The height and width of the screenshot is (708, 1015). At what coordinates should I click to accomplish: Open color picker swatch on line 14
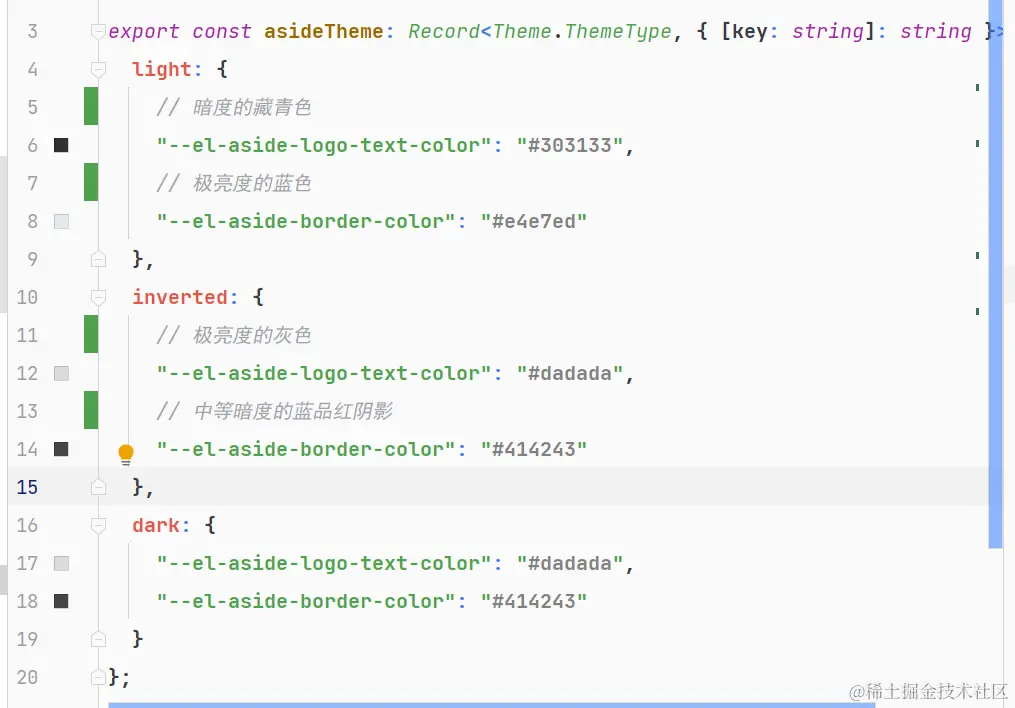pos(61,449)
